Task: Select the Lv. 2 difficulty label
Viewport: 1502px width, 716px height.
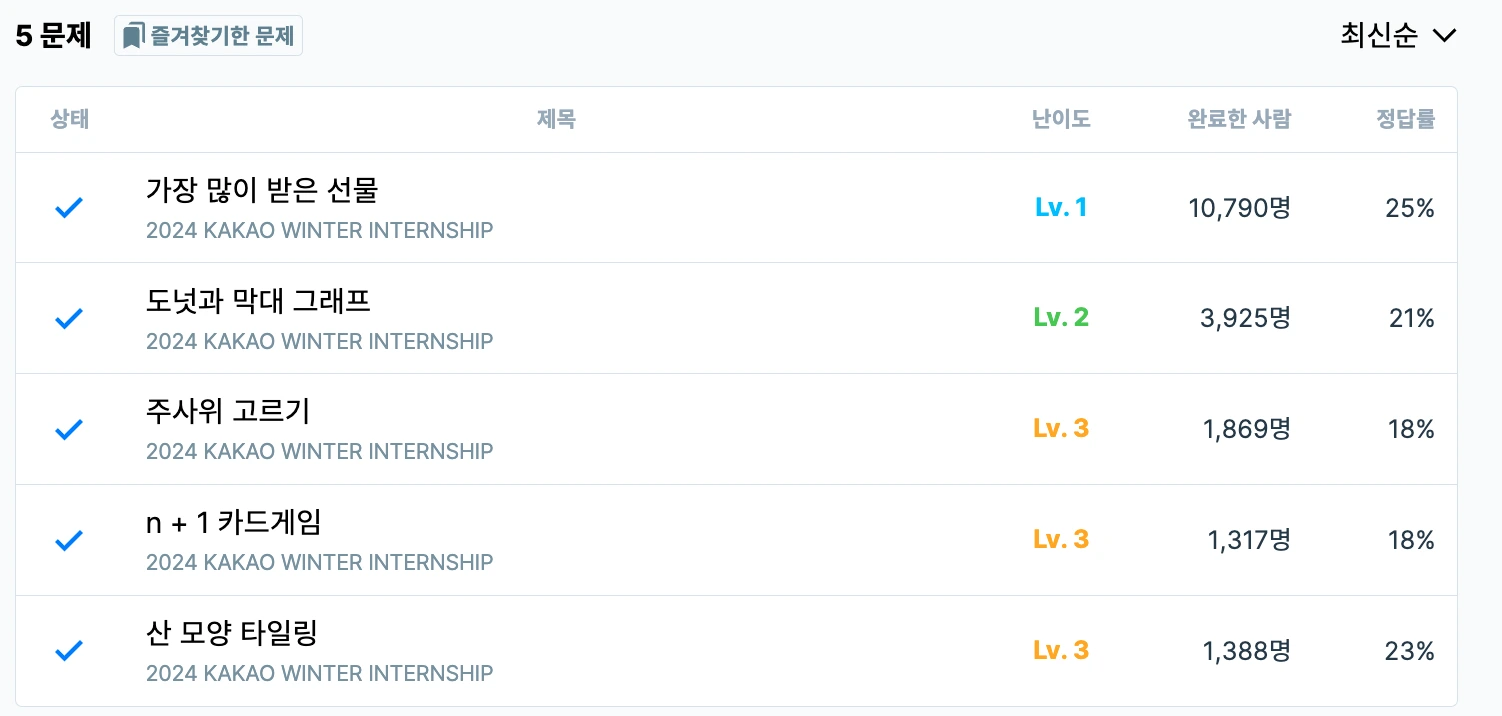Action: point(1061,318)
